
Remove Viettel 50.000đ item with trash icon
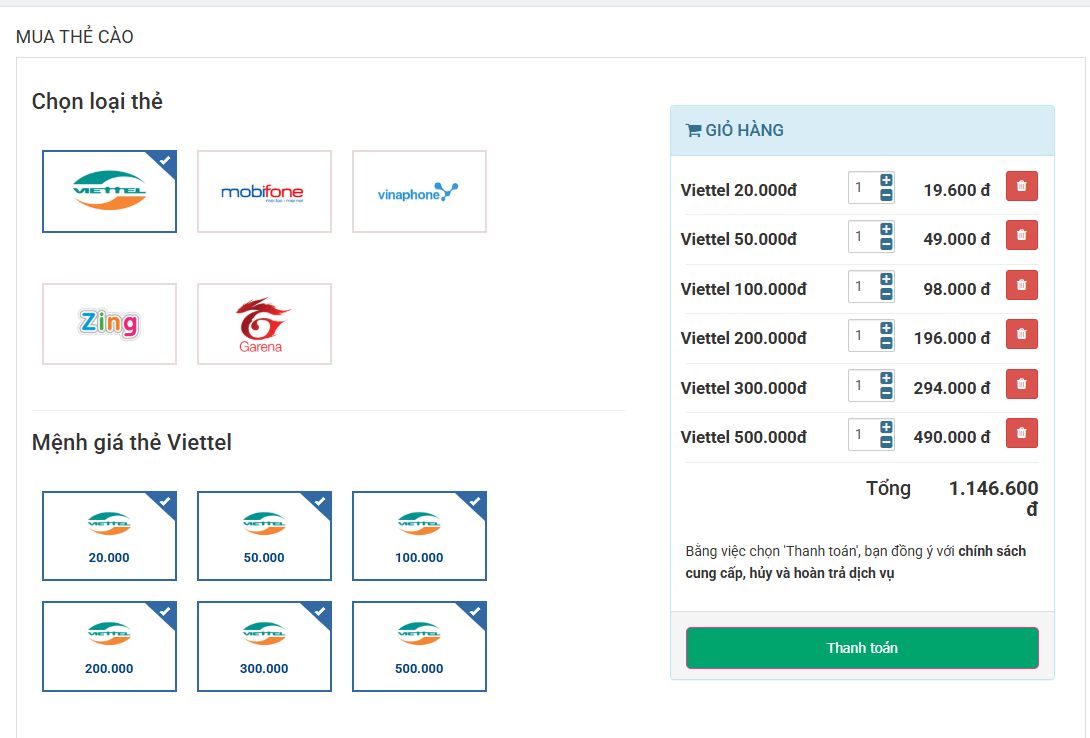pyautogui.click(x=1021, y=235)
